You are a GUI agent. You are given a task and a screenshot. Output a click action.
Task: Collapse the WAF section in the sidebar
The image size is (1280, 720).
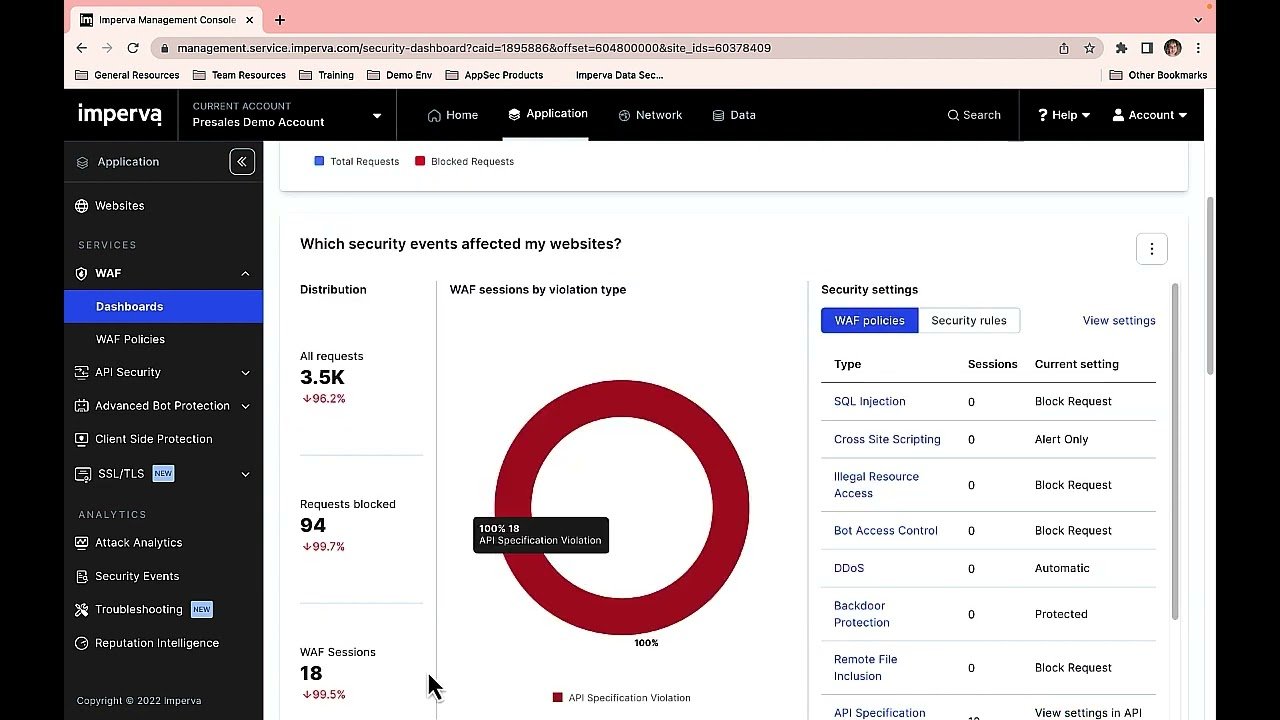point(245,273)
